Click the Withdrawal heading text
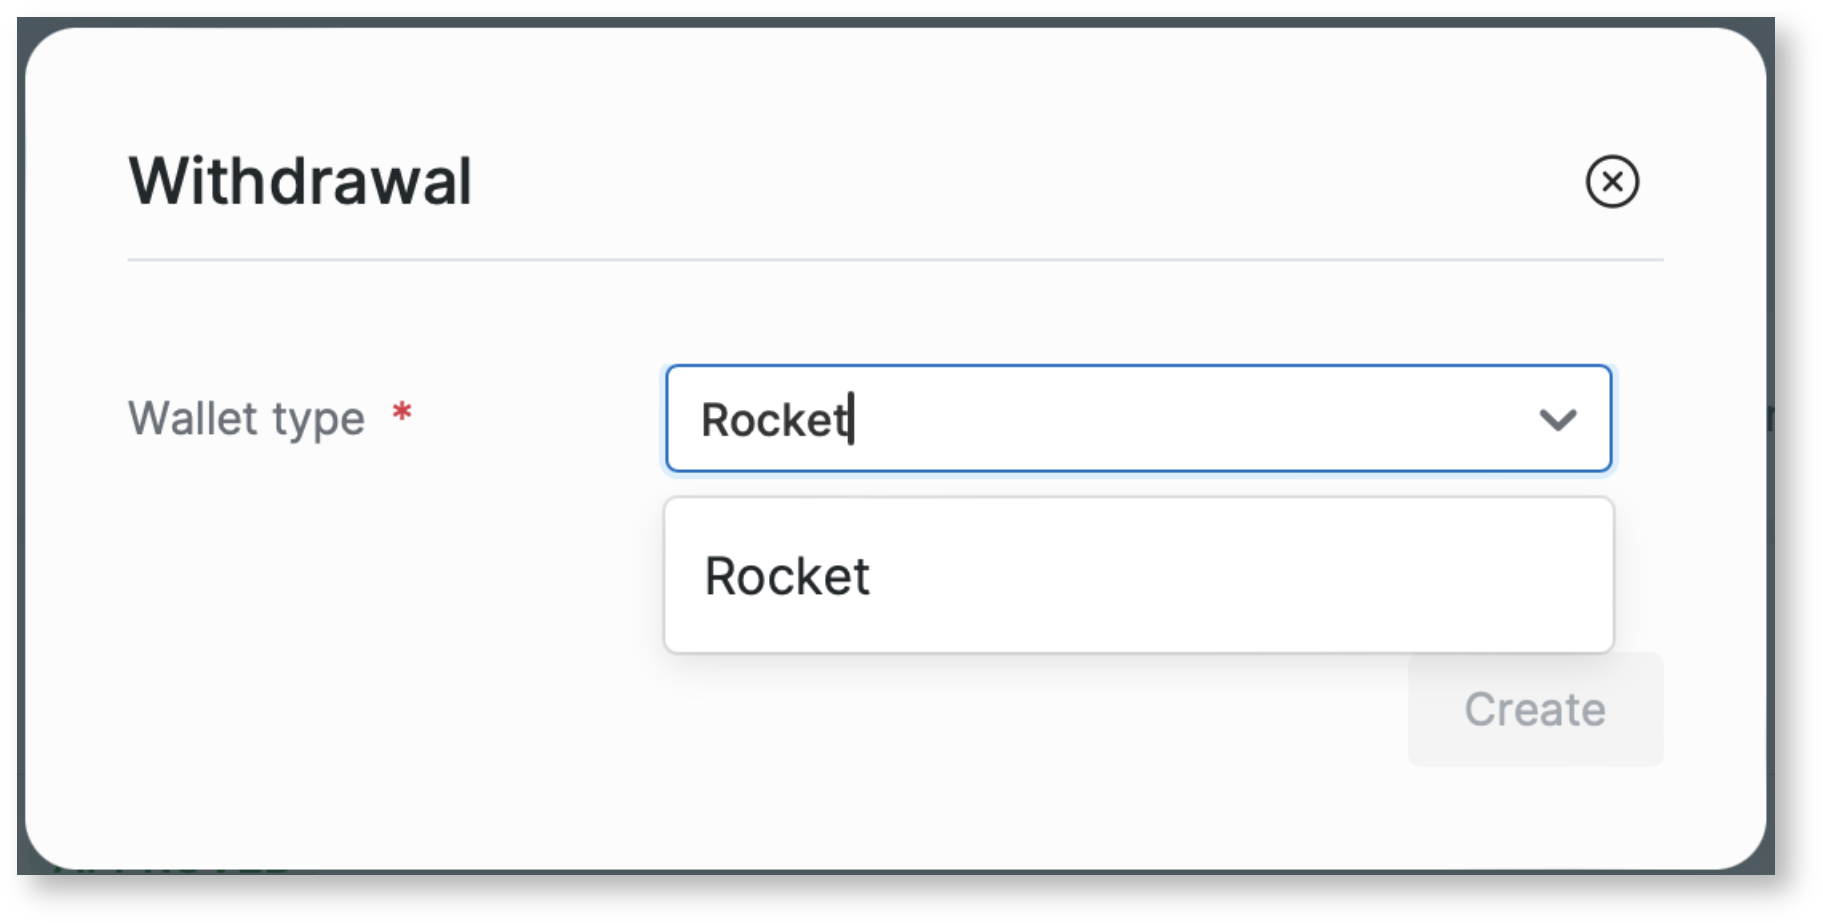The width and height of the screenshot is (1823, 923). [x=300, y=182]
